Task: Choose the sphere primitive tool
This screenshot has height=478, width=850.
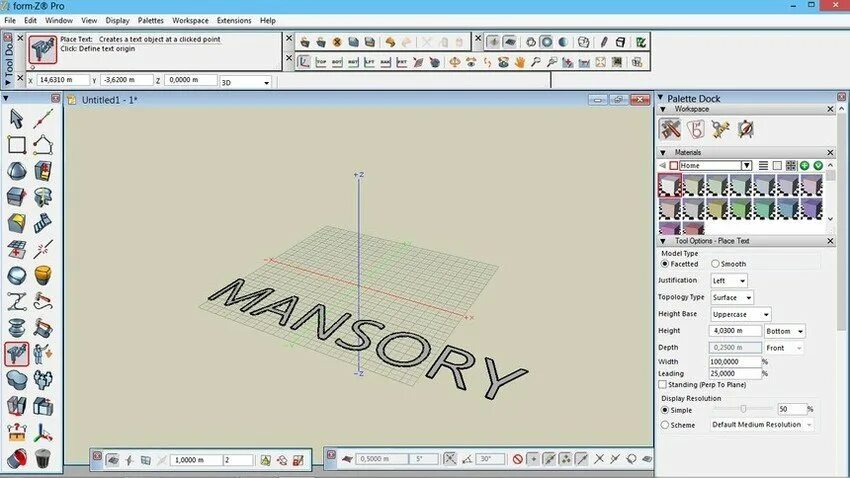Action: pos(16,171)
